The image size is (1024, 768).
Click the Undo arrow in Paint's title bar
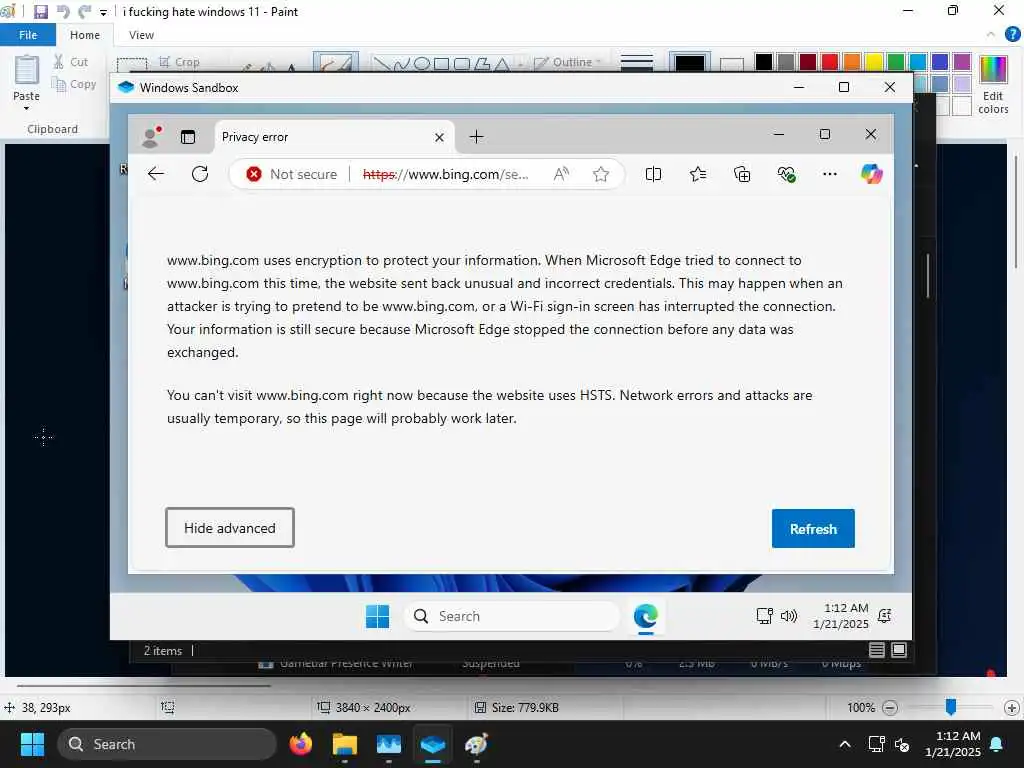63,11
